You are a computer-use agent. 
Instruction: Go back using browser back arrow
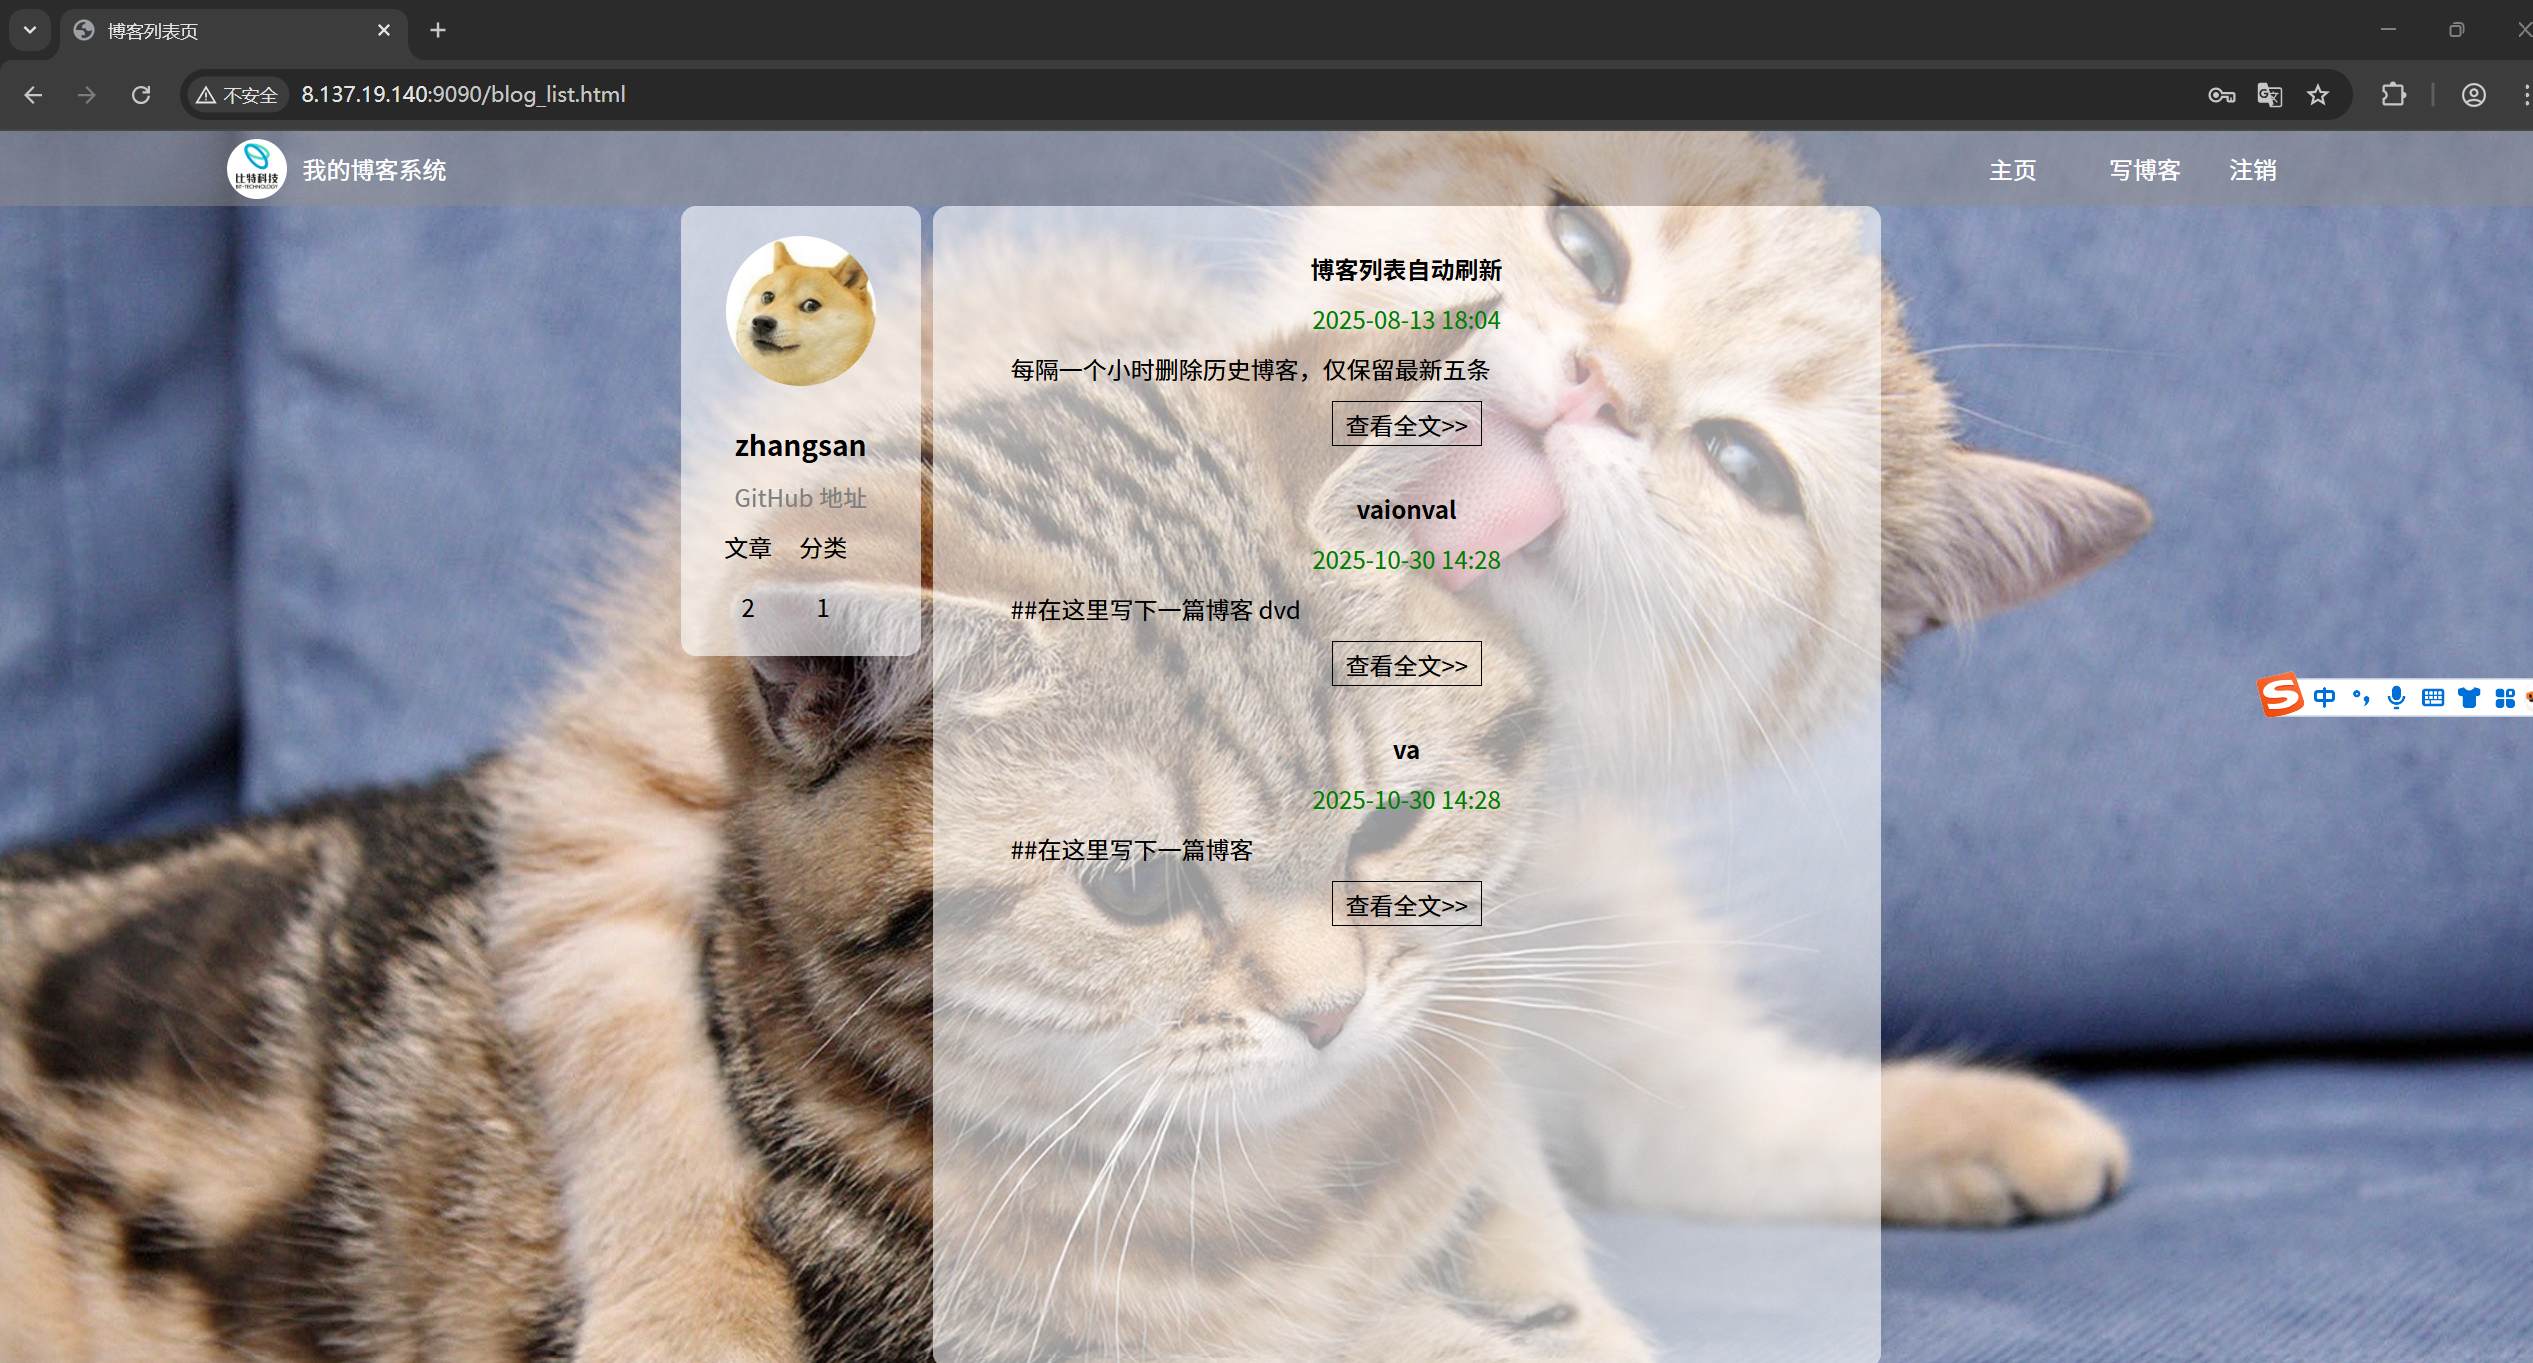pos(33,95)
